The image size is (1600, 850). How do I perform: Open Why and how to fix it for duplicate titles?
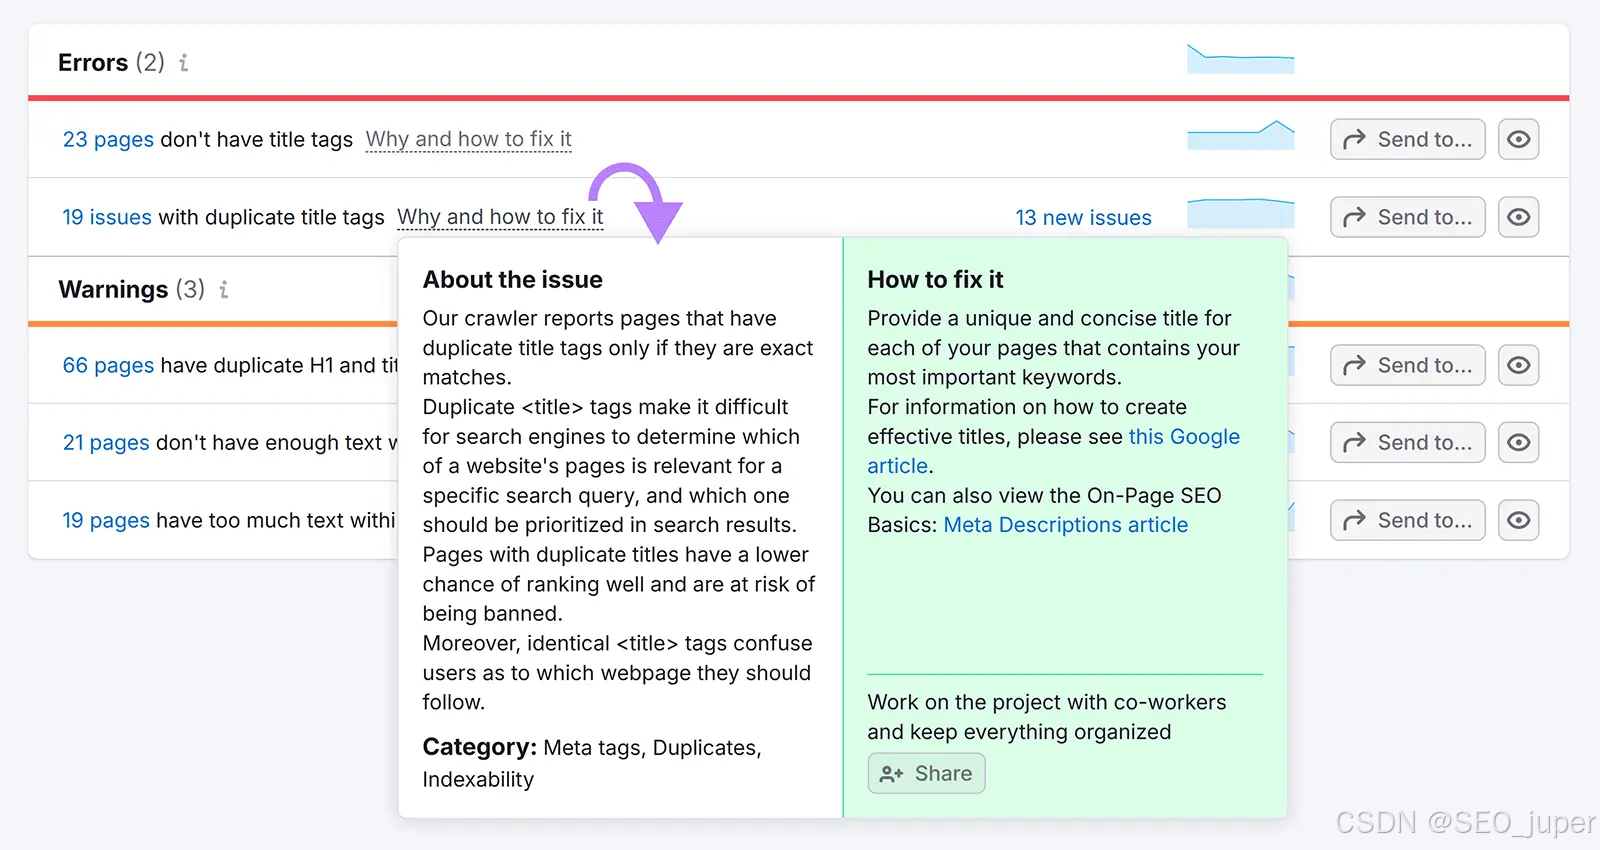pyautogui.click(x=500, y=217)
